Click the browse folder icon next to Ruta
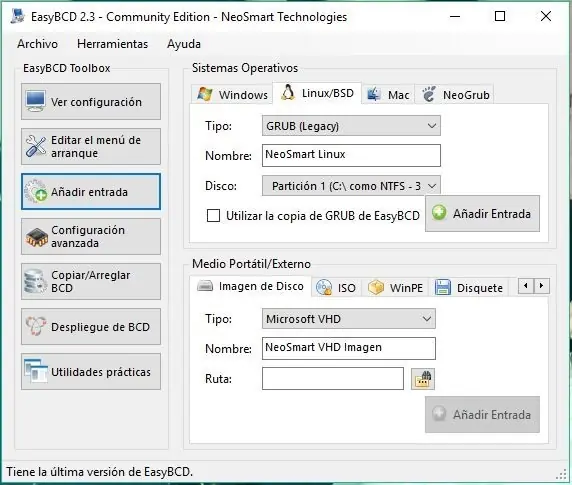The width and height of the screenshot is (572, 485). (422, 379)
